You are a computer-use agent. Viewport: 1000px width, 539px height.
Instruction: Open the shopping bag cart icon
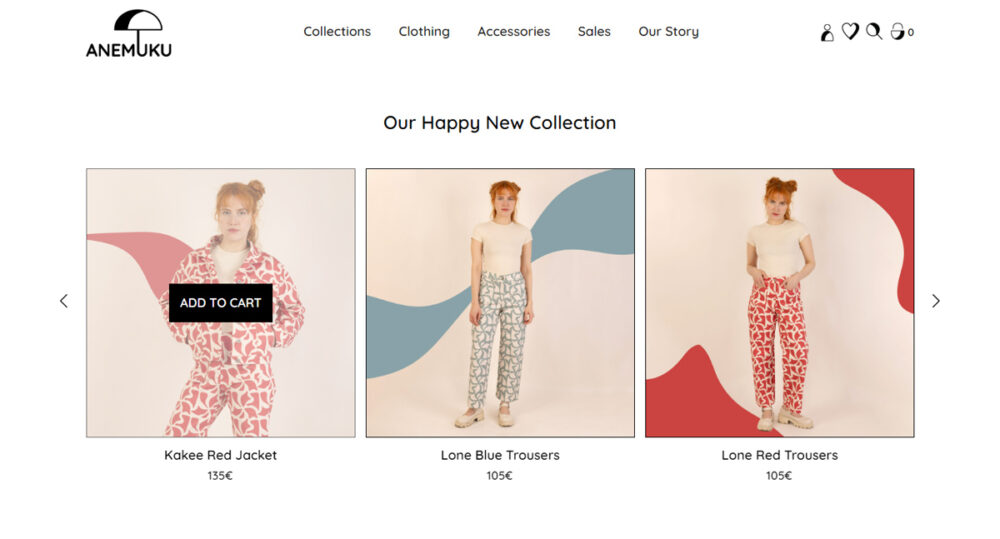pyautogui.click(x=897, y=32)
